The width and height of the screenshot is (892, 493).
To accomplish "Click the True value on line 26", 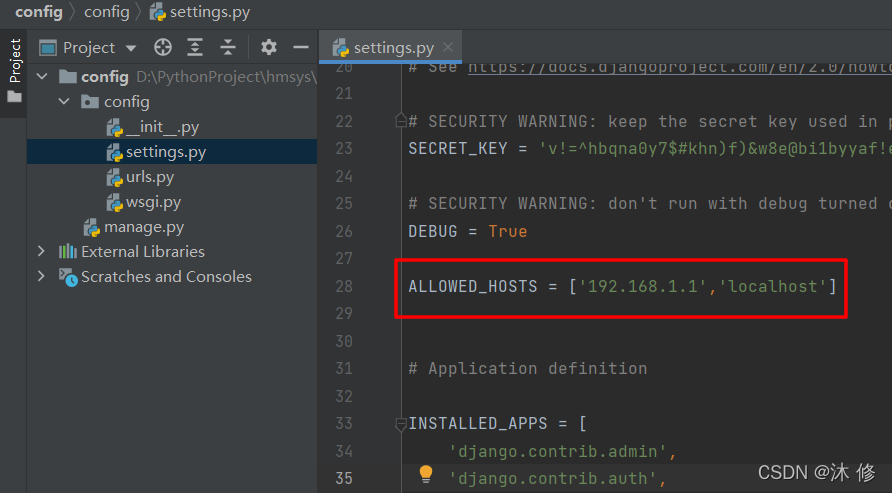I will [x=507, y=231].
